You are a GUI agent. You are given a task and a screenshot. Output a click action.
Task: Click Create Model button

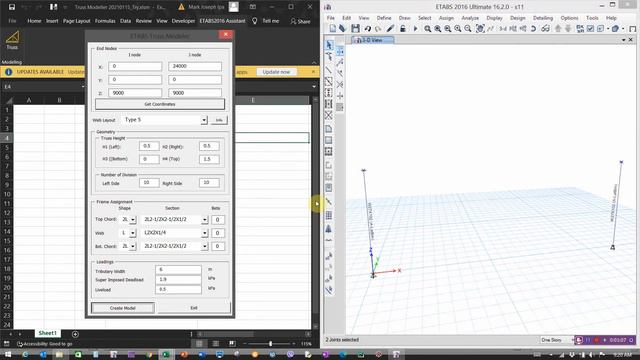tap(122, 308)
